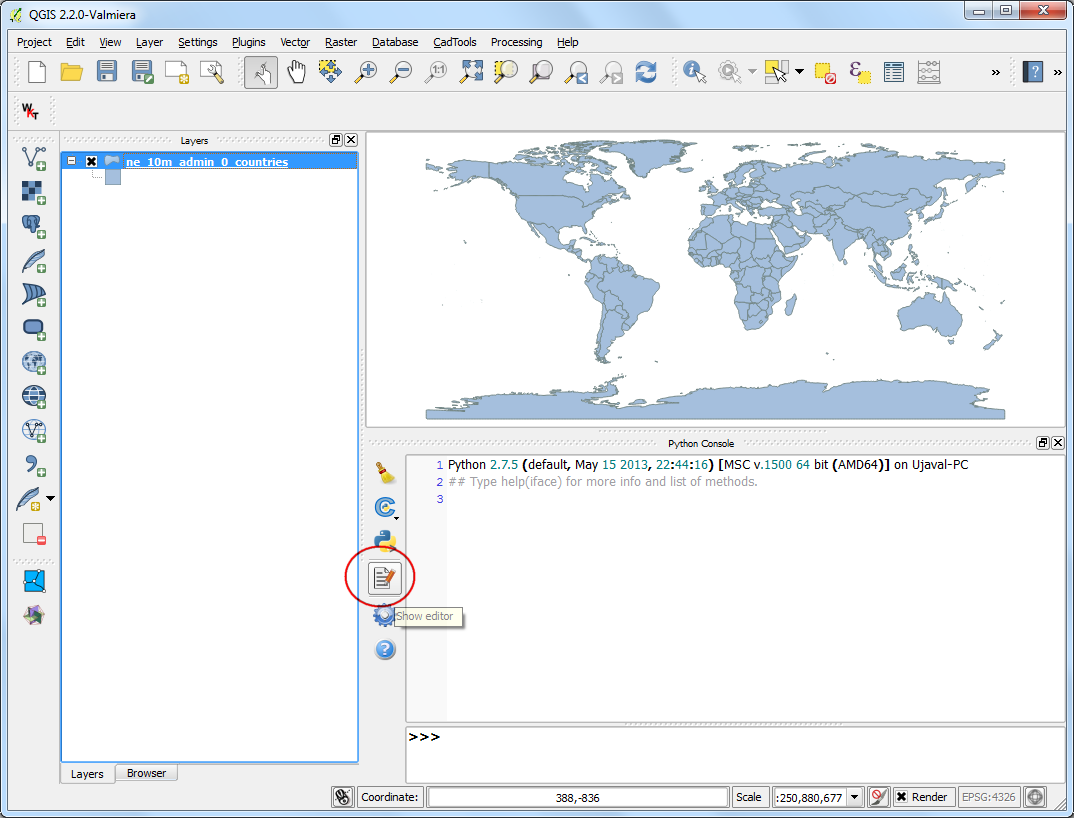Open the Vector menu
This screenshot has width=1074, height=818.
click(295, 42)
